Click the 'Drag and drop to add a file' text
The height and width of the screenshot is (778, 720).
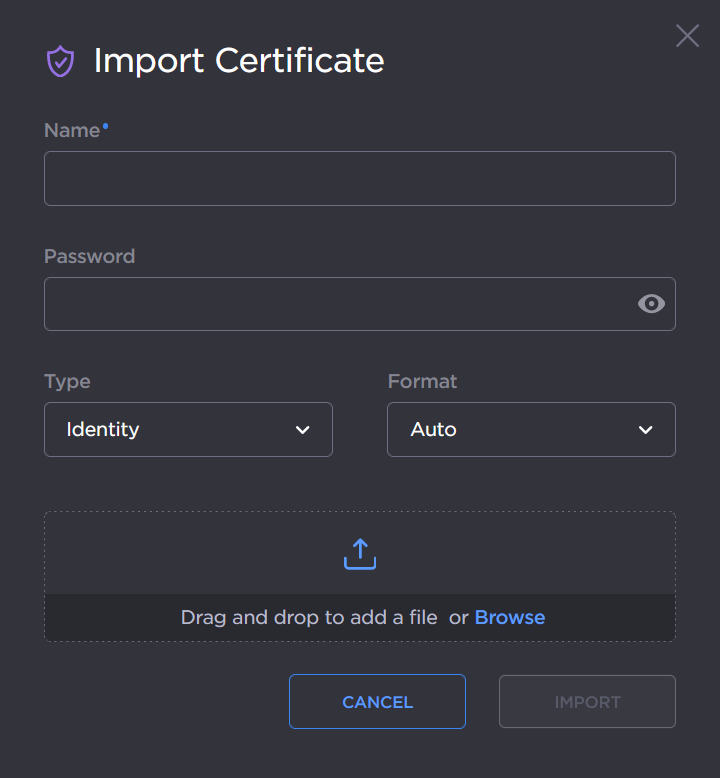point(309,618)
